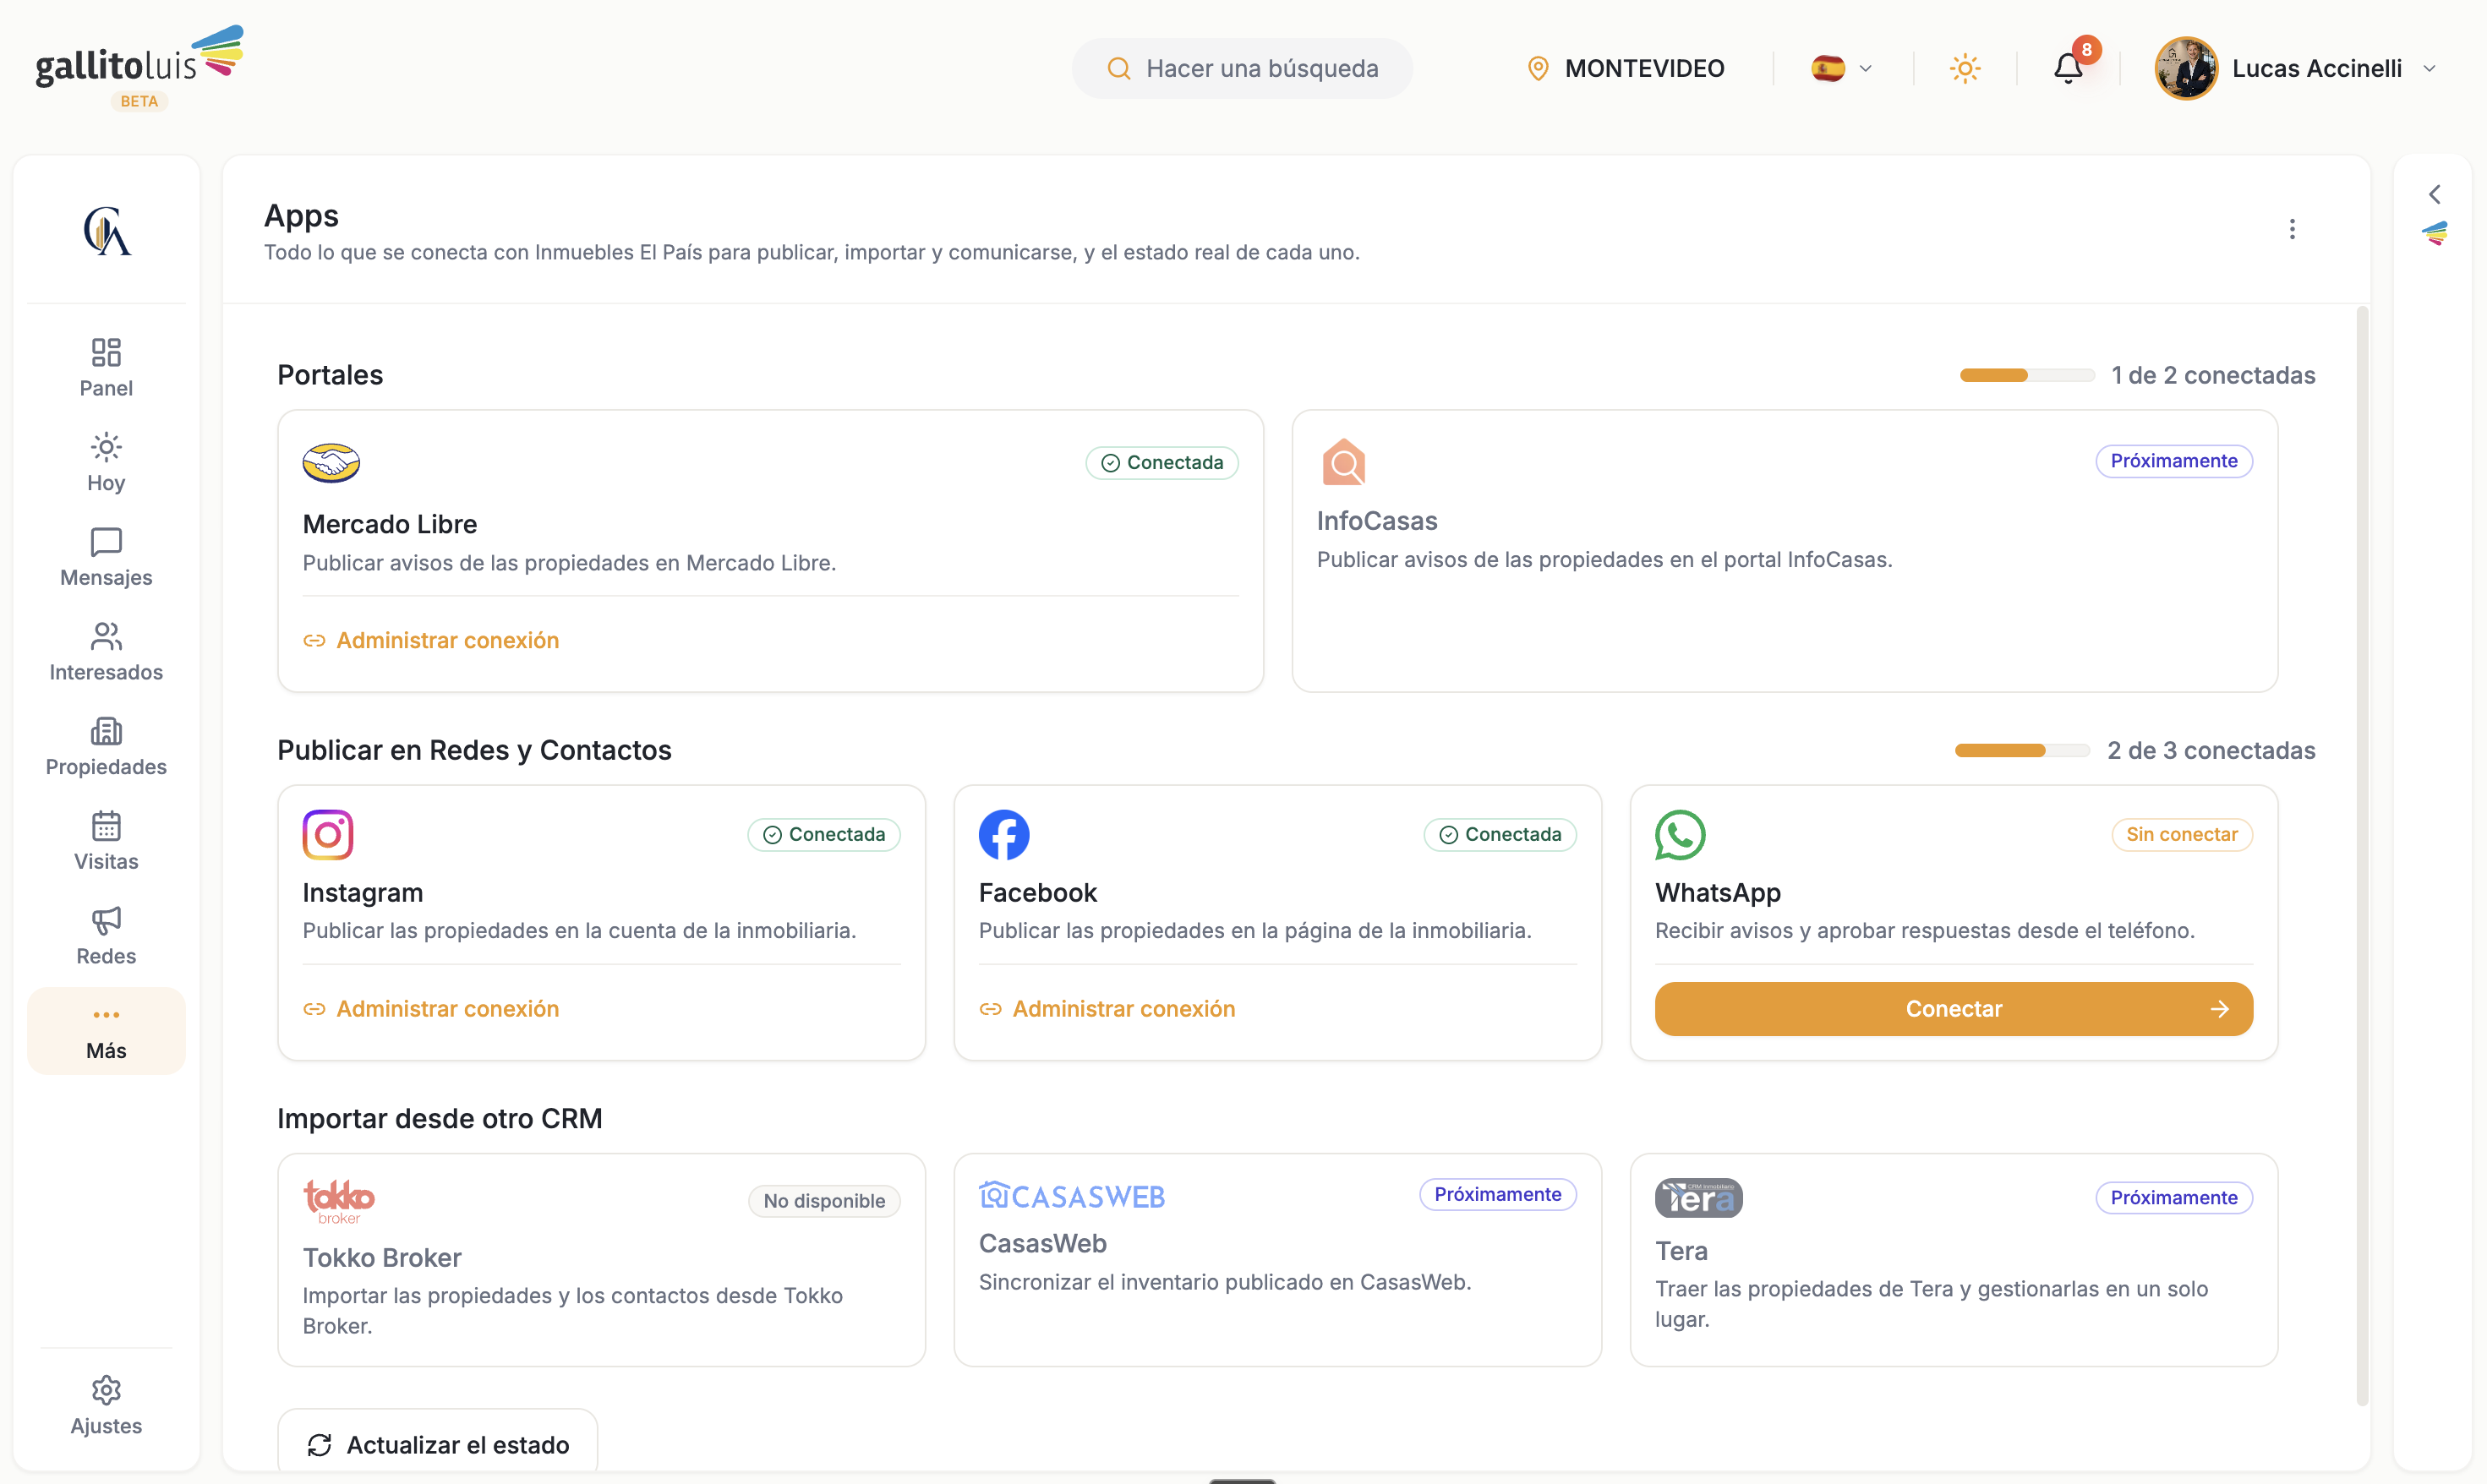
Task: Navigate to Propiedades in sidebar
Action: 106,746
